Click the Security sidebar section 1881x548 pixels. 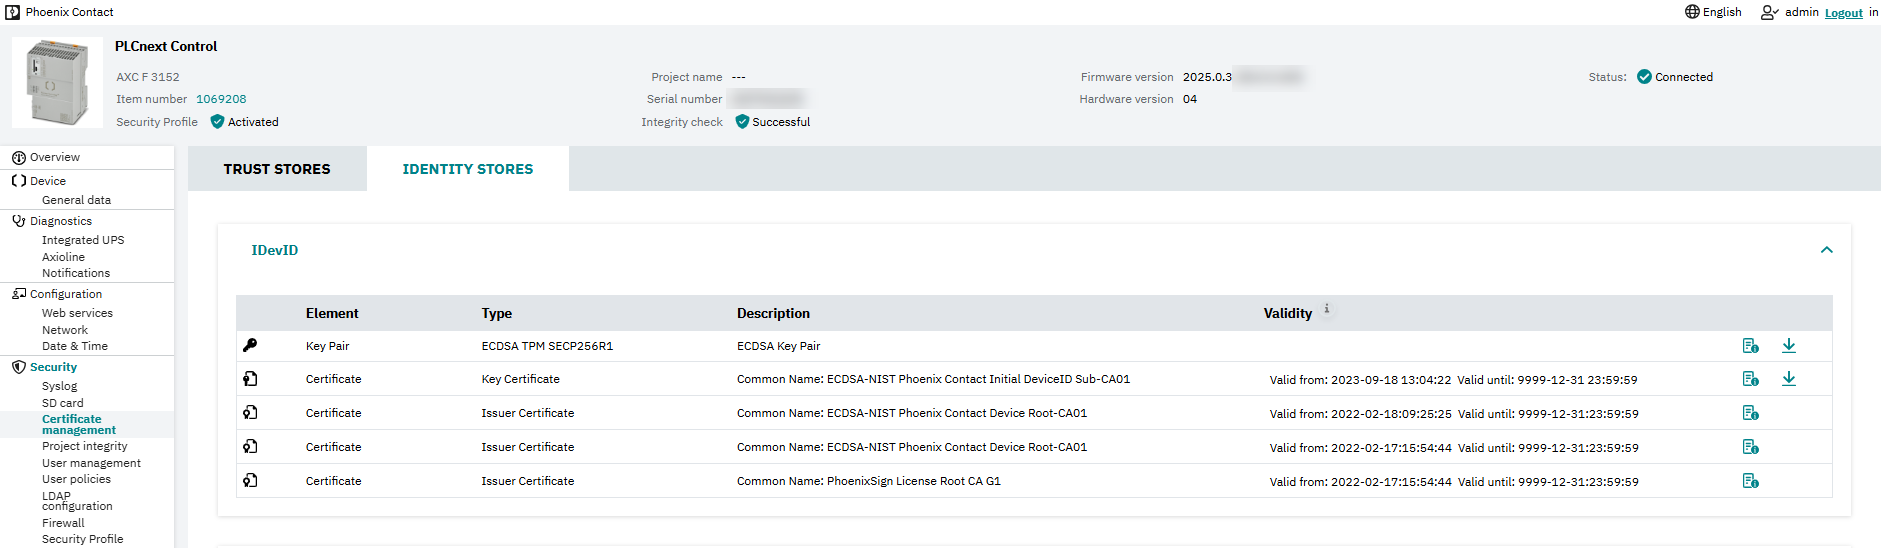click(53, 367)
